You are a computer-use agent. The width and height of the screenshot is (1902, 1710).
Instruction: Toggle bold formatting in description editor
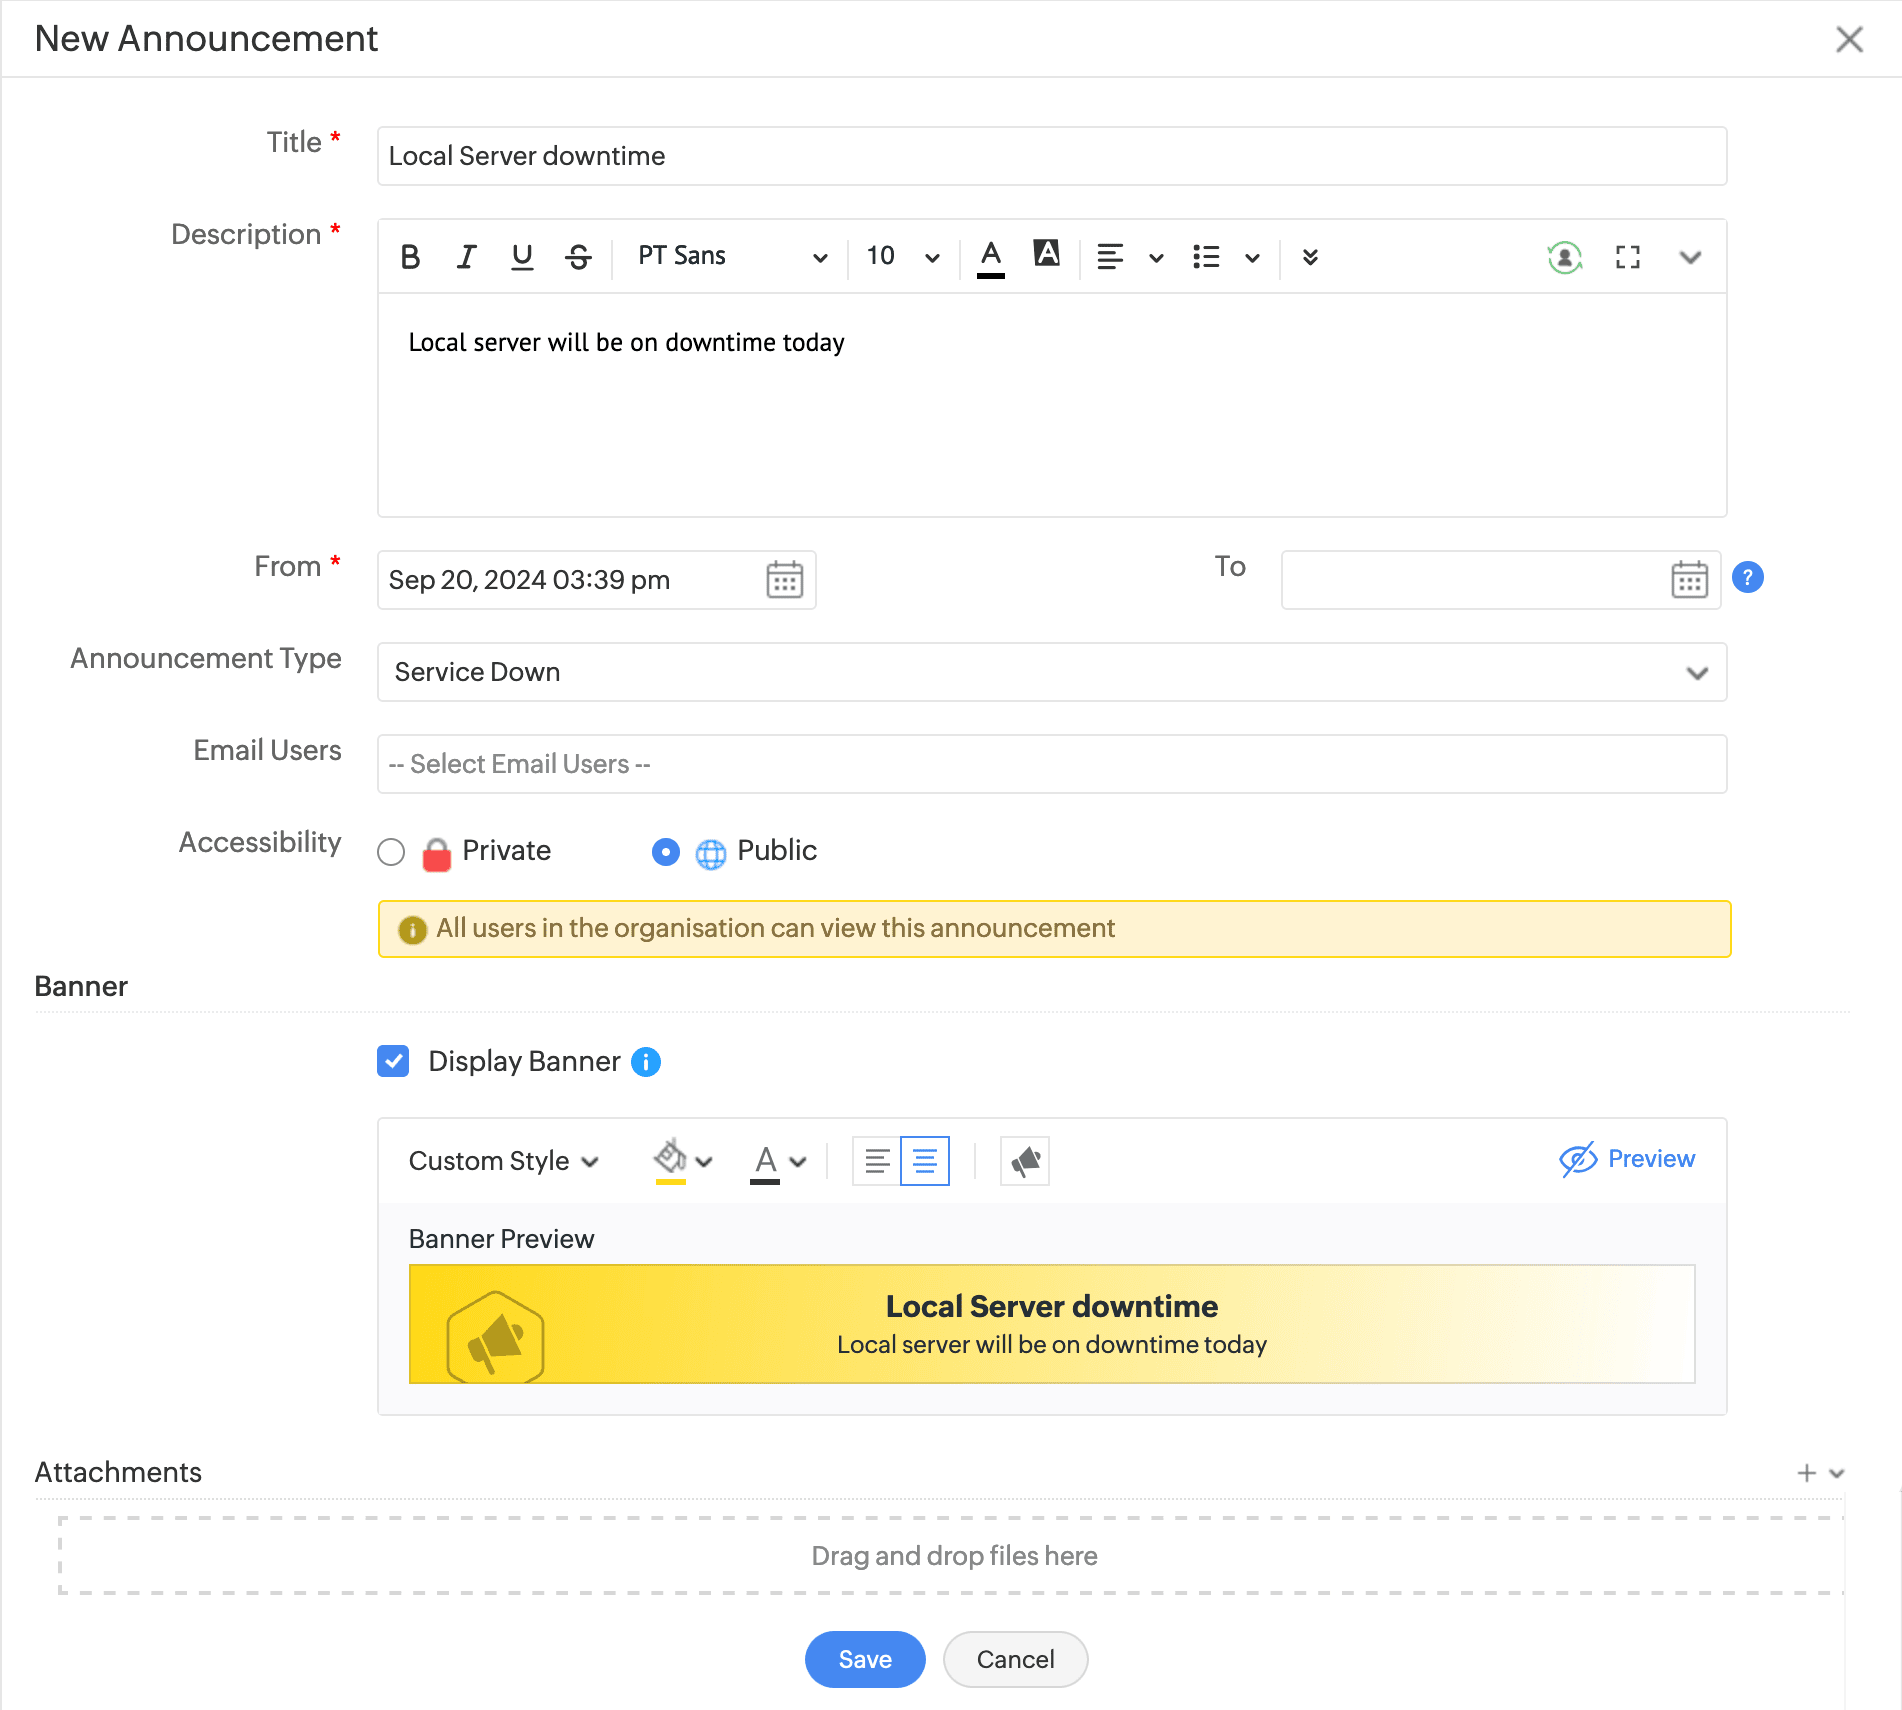(410, 257)
